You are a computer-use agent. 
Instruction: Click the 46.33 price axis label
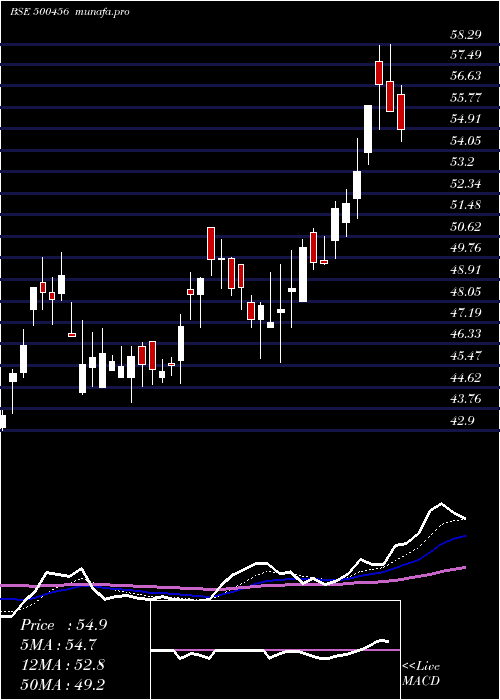click(x=466, y=333)
